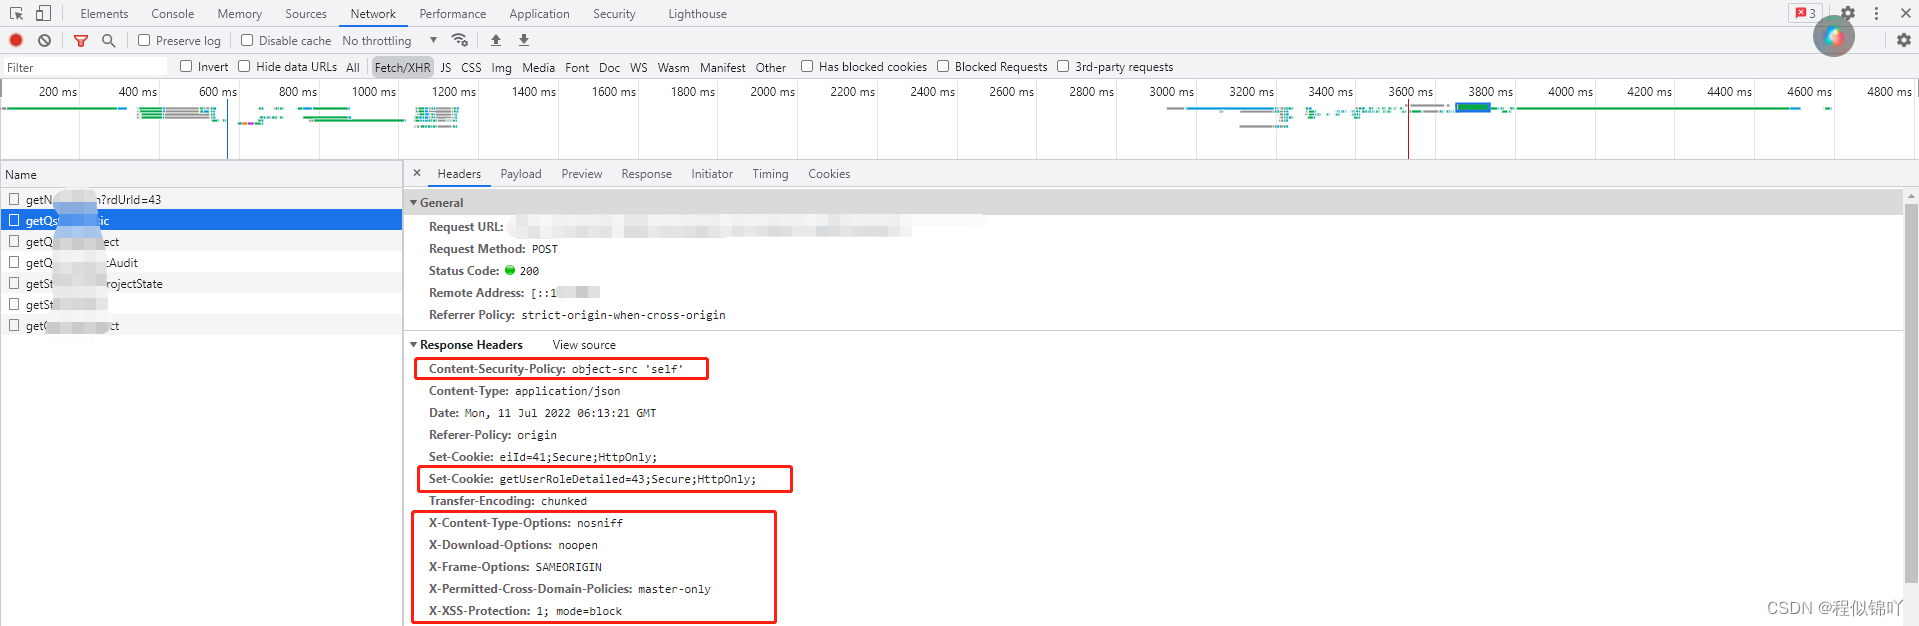The image size is (1919, 626).
Task: Filter requests by Manifest
Action: click(723, 67)
